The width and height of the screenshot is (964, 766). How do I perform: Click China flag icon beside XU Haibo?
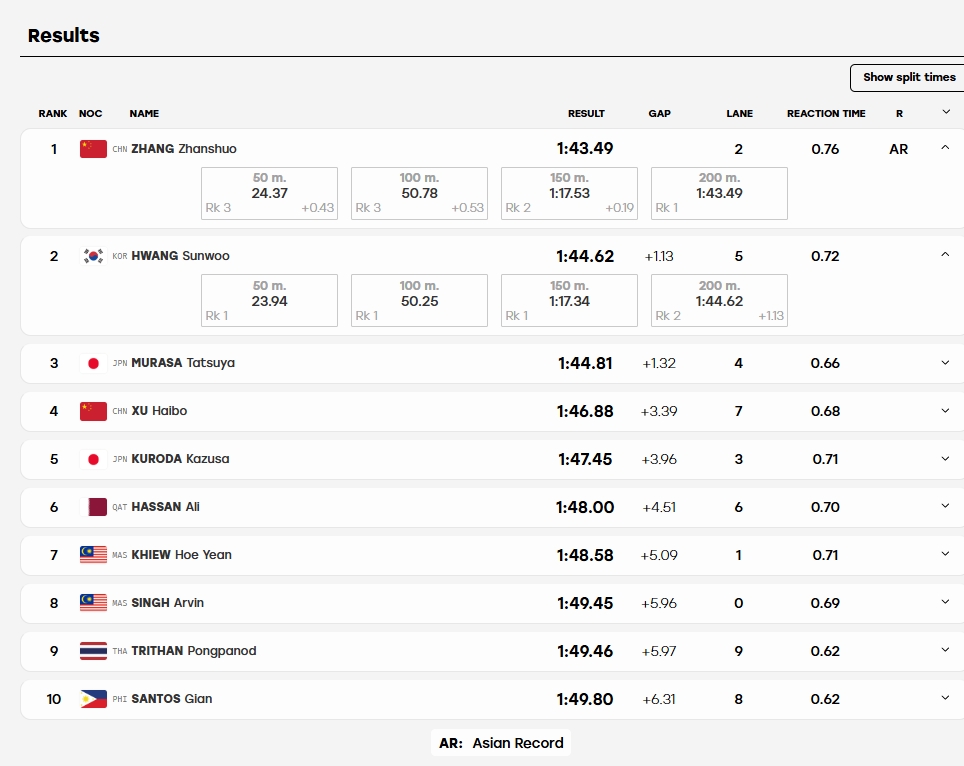(93, 411)
